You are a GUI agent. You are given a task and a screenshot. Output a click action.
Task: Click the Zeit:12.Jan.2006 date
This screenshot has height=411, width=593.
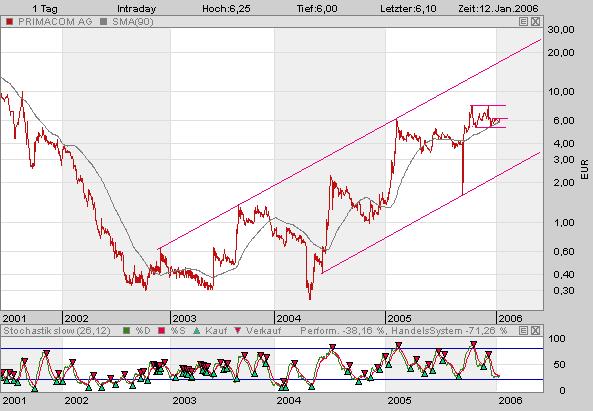tap(498, 8)
